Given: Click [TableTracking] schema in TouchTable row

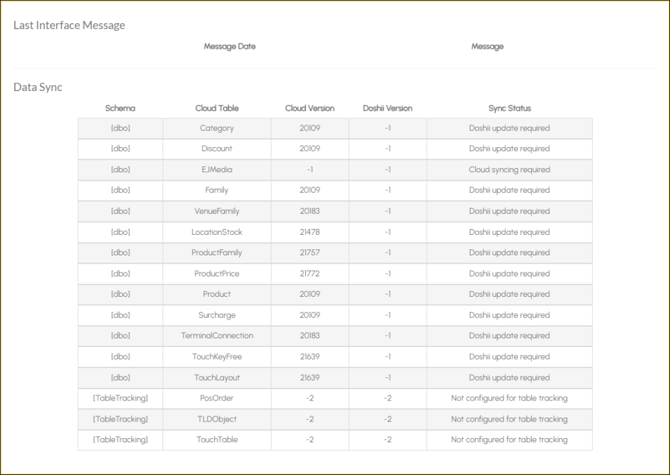Looking at the screenshot, I should (x=120, y=440).
